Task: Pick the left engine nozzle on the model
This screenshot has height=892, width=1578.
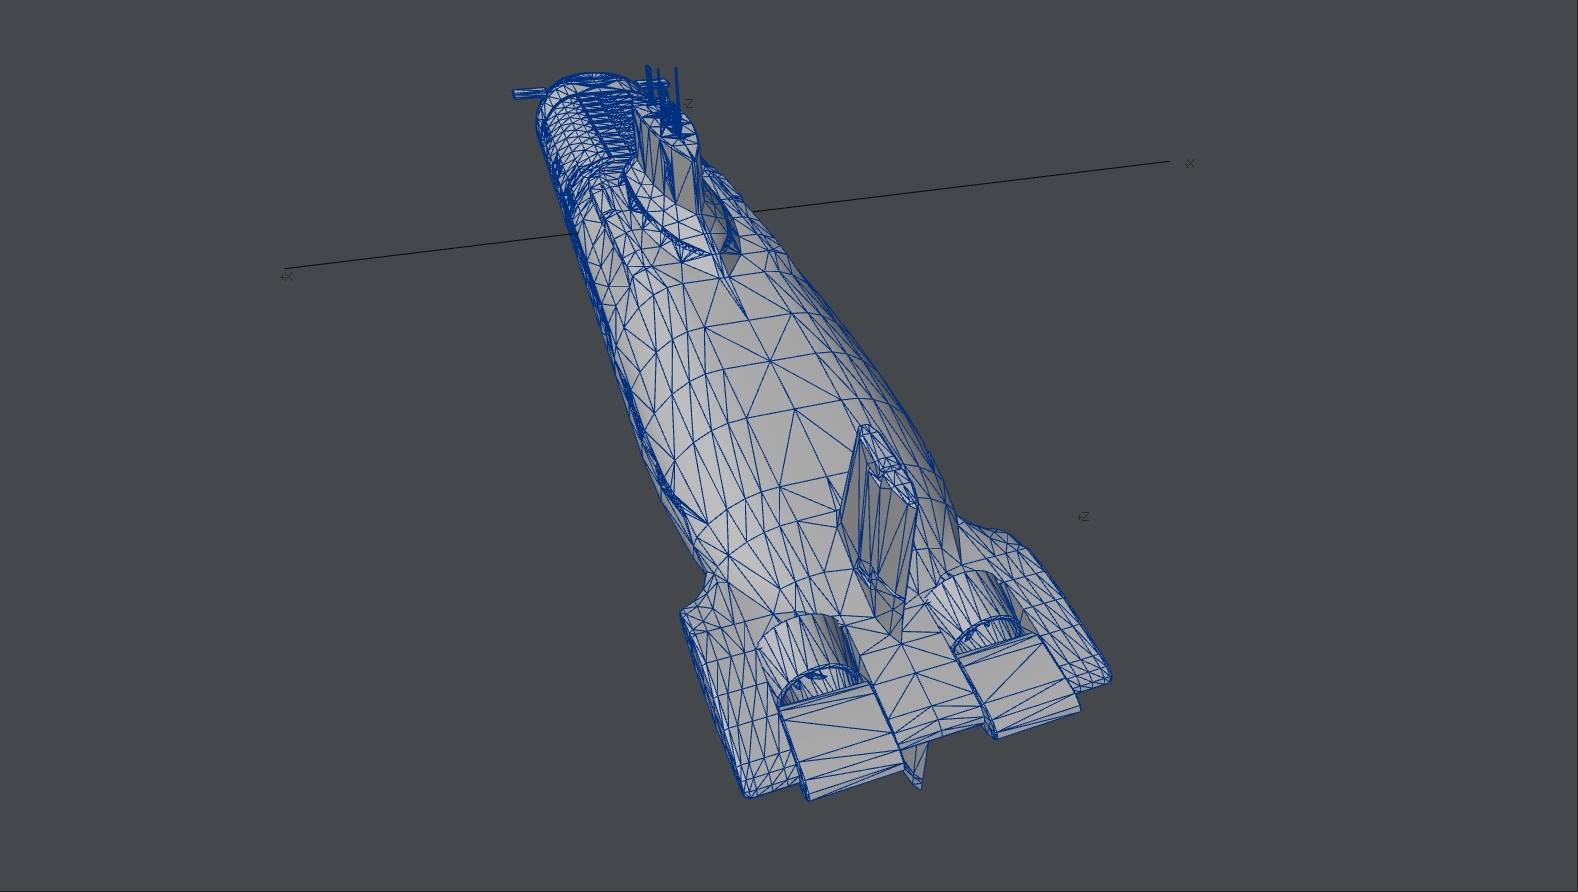Action: pos(812,662)
